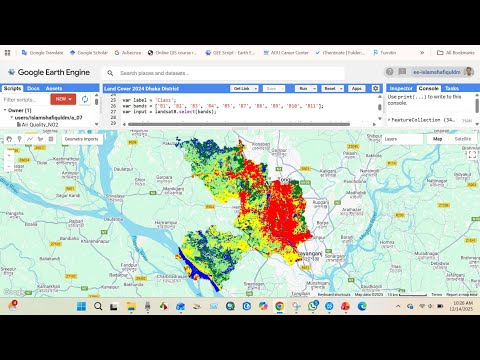Open the All Bookmarks folder
480x360 pixels.
pyautogui.click(x=455, y=53)
